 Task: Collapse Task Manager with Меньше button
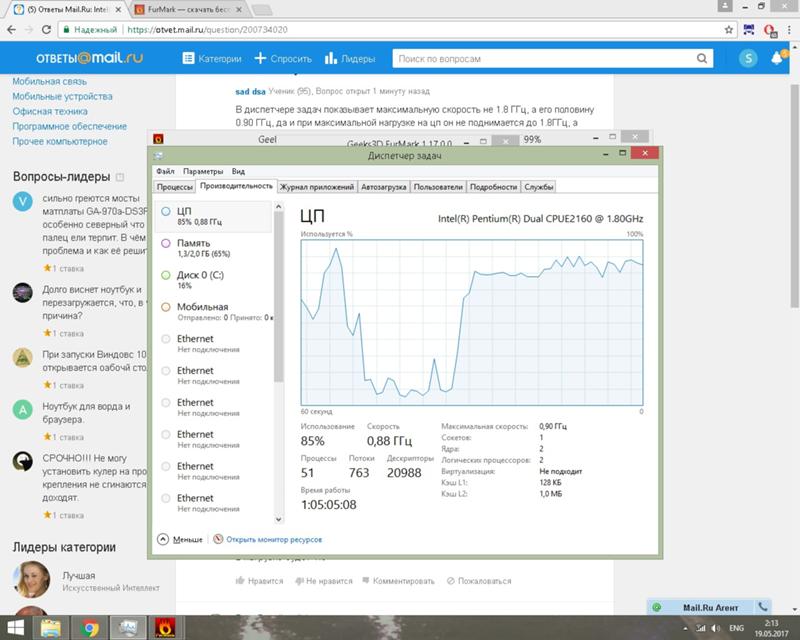click(180, 539)
